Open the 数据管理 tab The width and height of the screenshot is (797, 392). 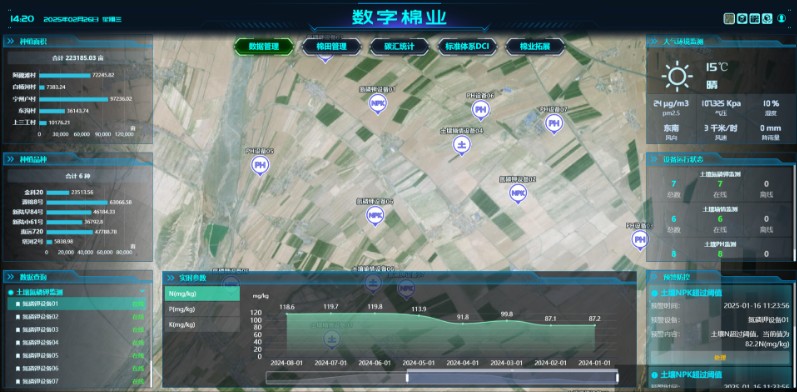(264, 46)
